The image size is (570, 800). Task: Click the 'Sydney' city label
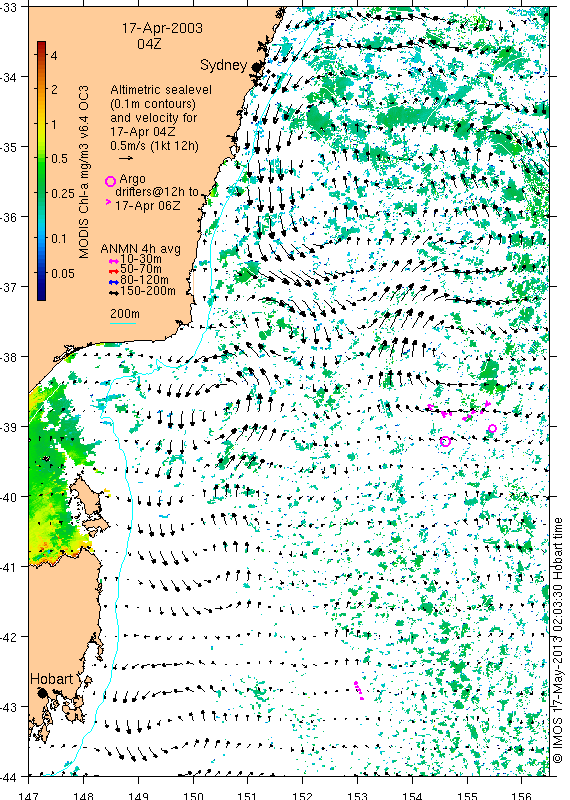[223, 65]
